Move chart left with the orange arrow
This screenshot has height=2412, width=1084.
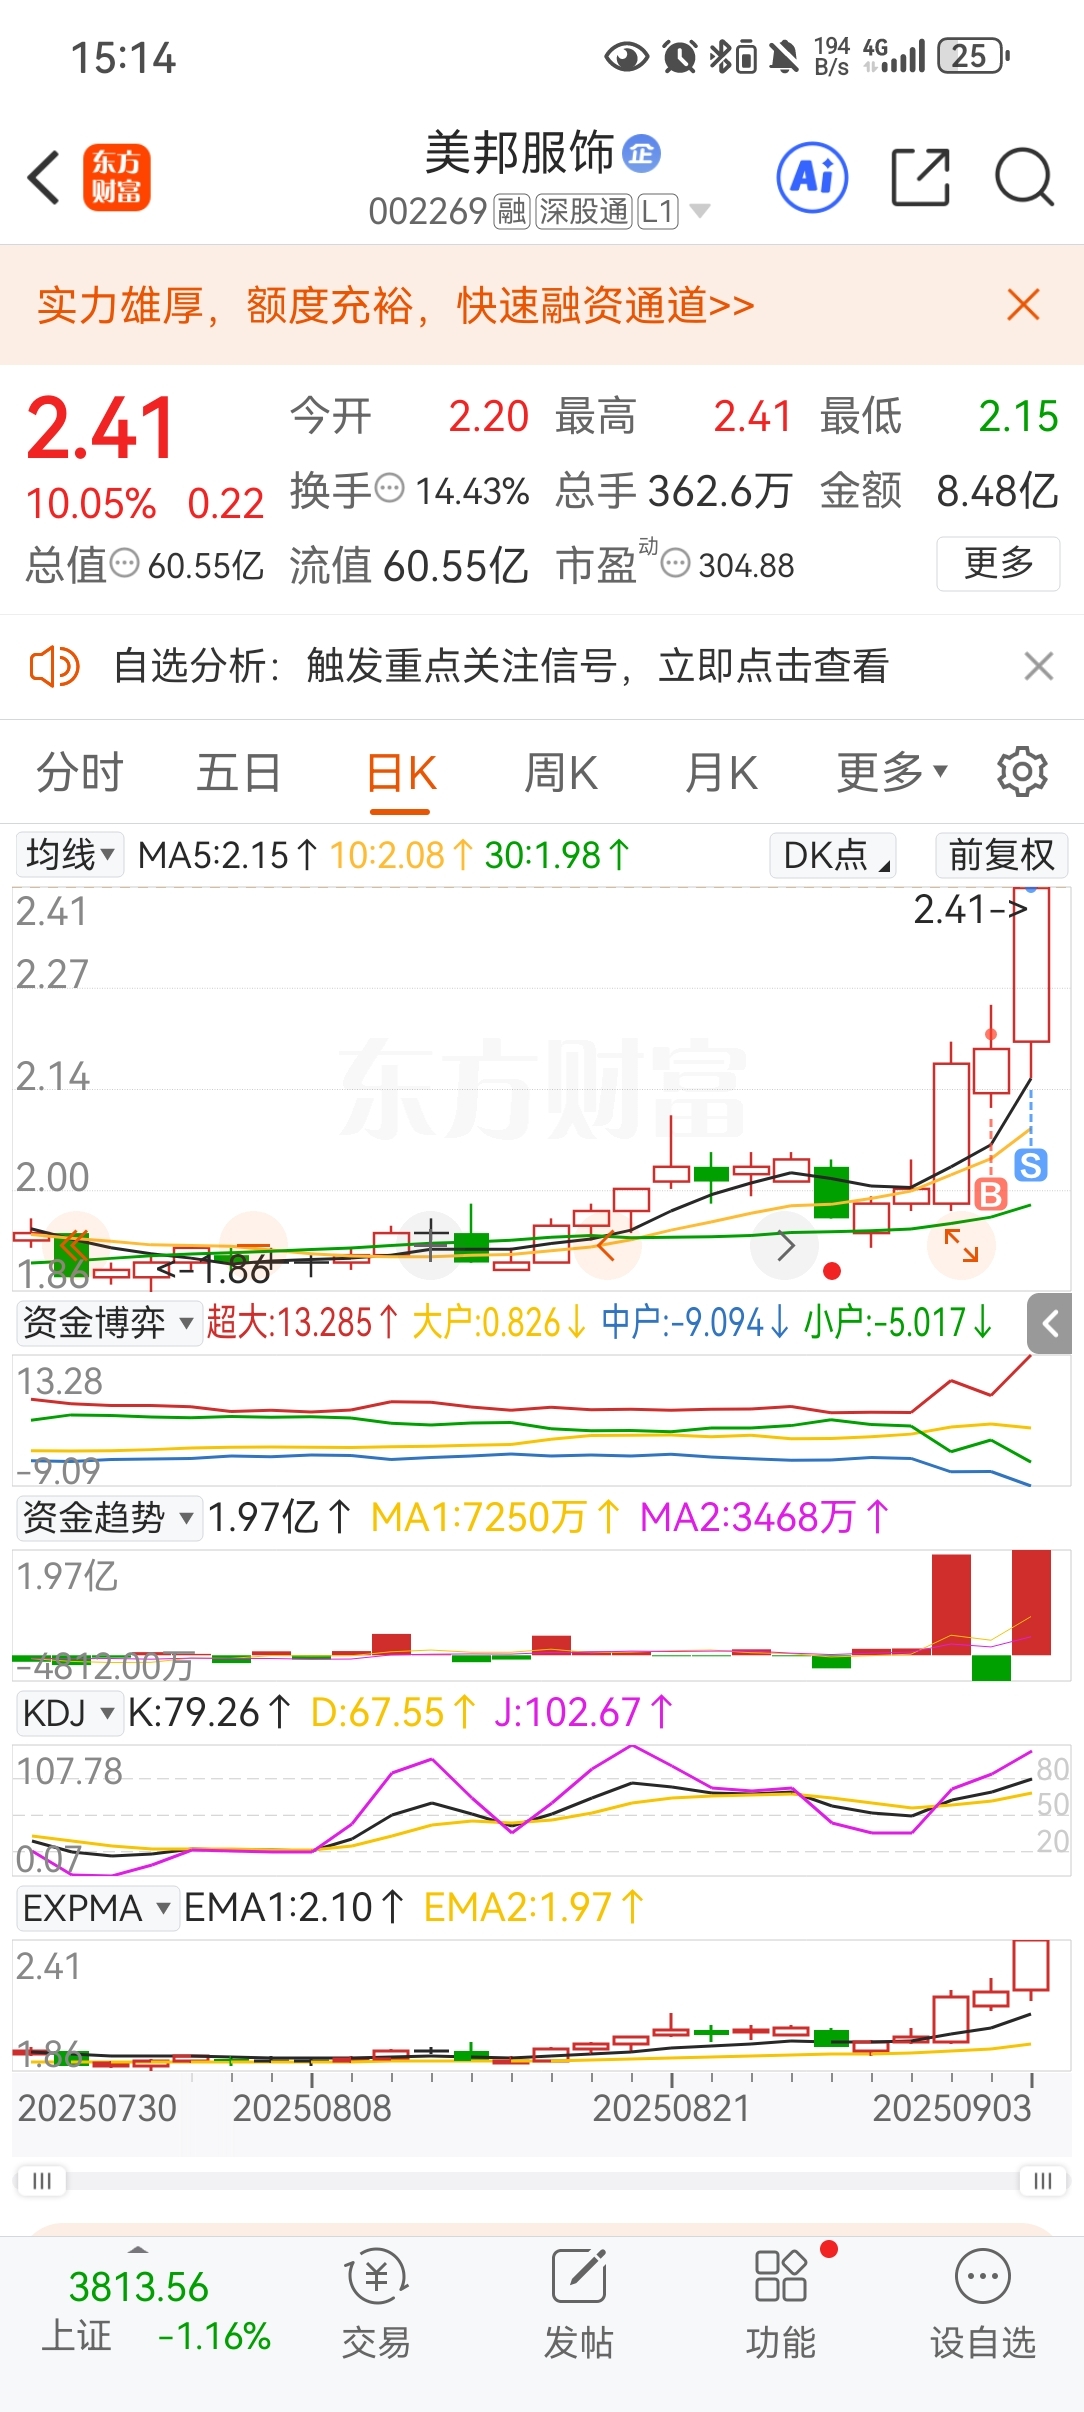607,1246
